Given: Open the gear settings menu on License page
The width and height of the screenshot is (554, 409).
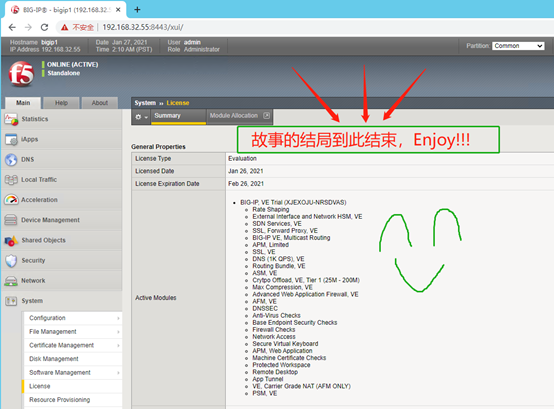Looking at the screenshot, I should (141, 117).
